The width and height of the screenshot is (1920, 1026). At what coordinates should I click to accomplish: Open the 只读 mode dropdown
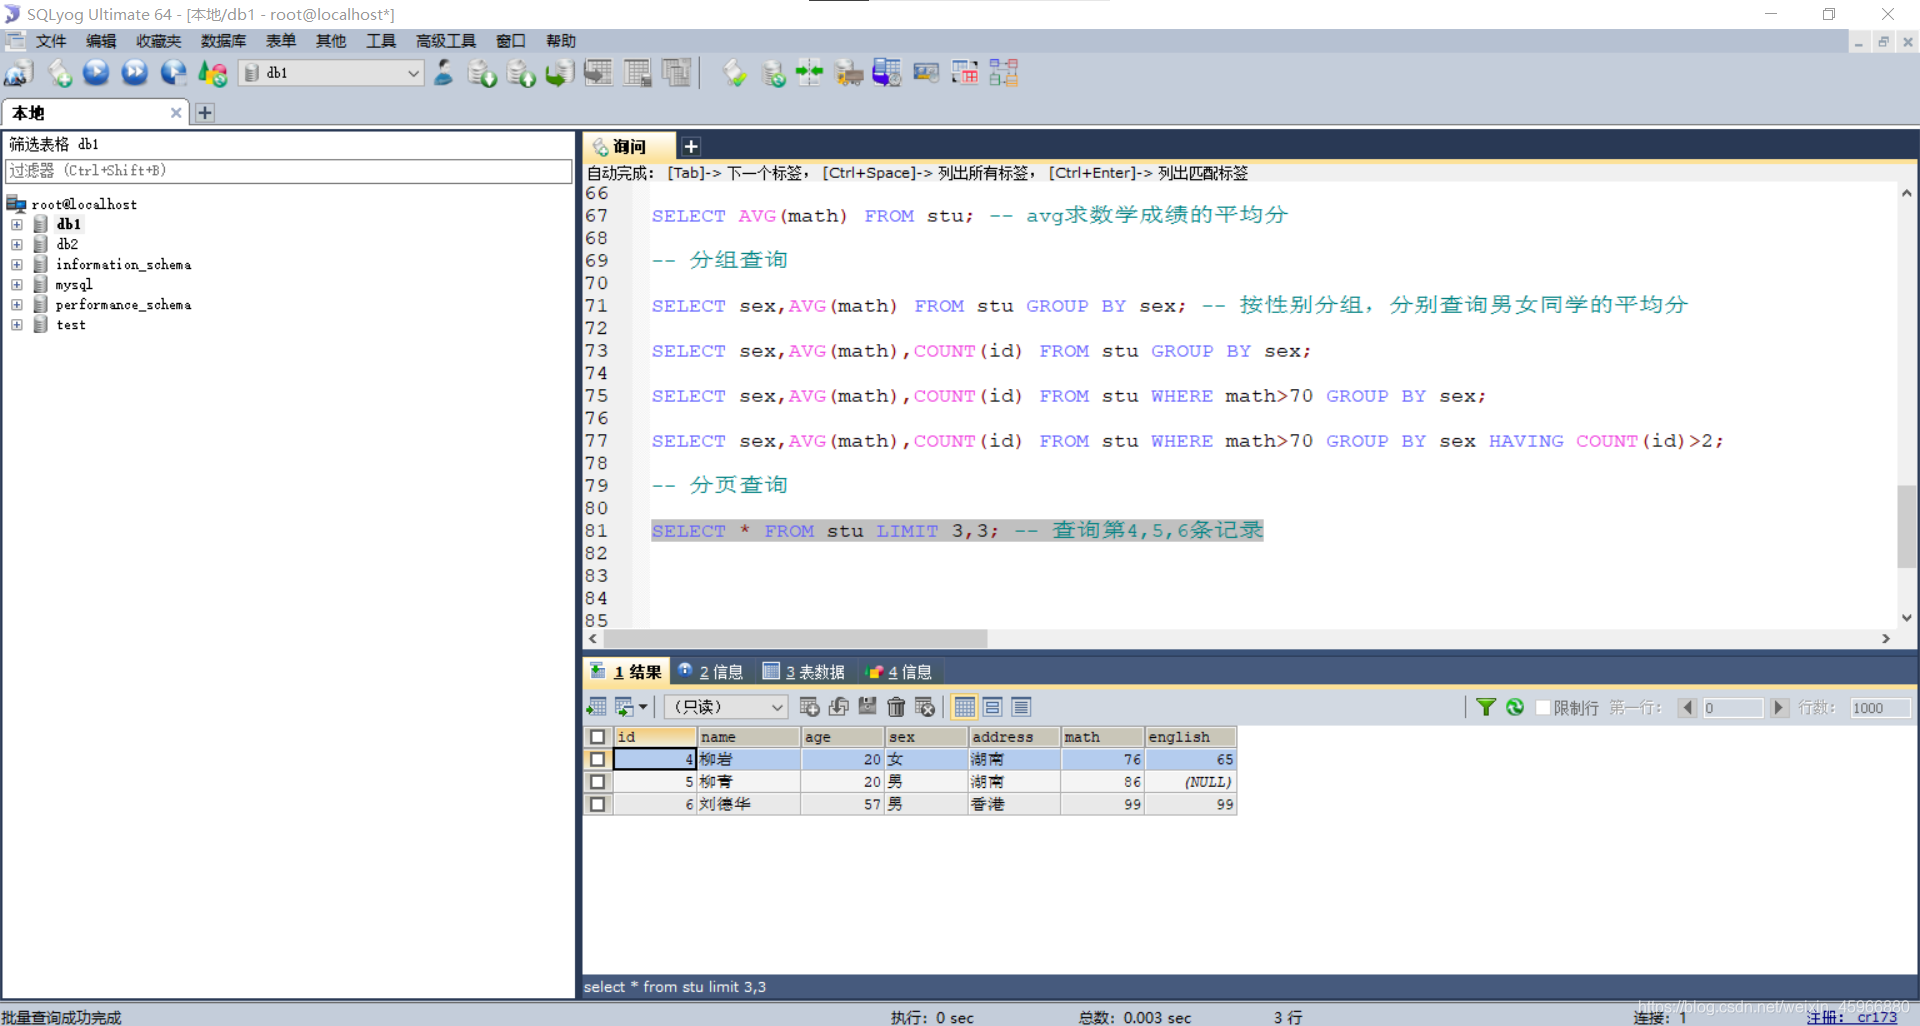[727, 707]
